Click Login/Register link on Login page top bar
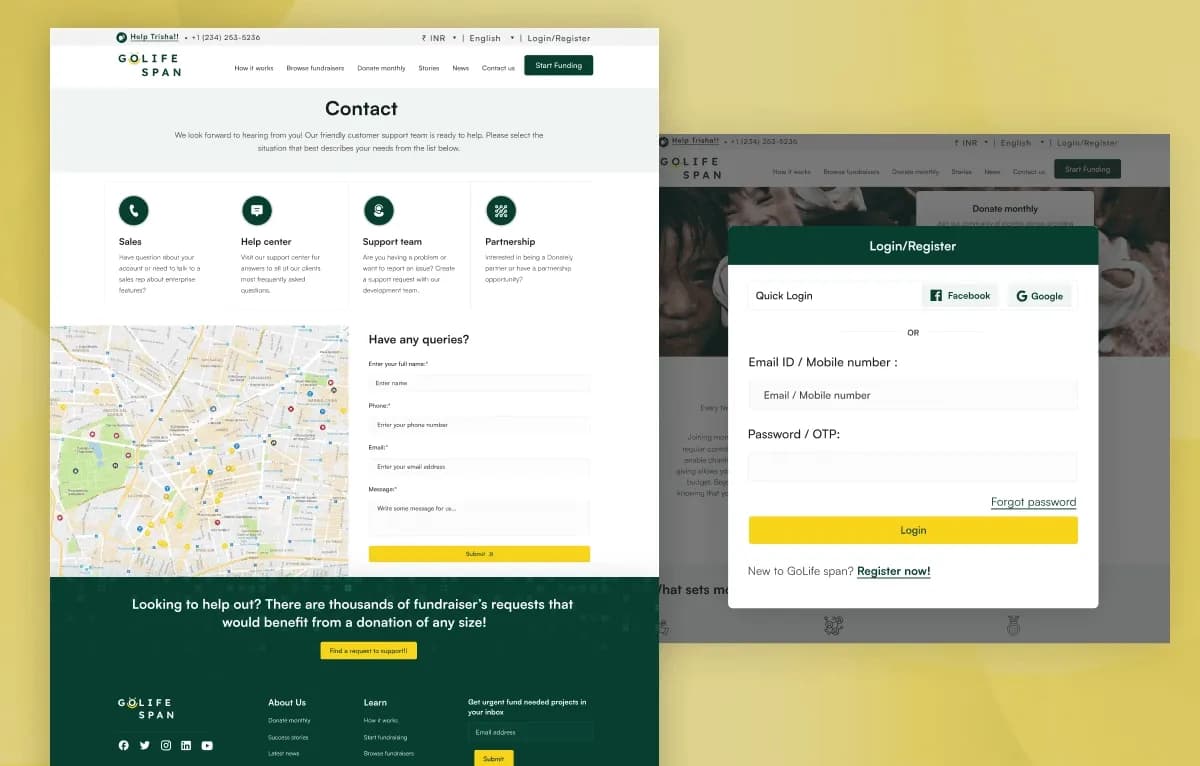 point(1087,143)
